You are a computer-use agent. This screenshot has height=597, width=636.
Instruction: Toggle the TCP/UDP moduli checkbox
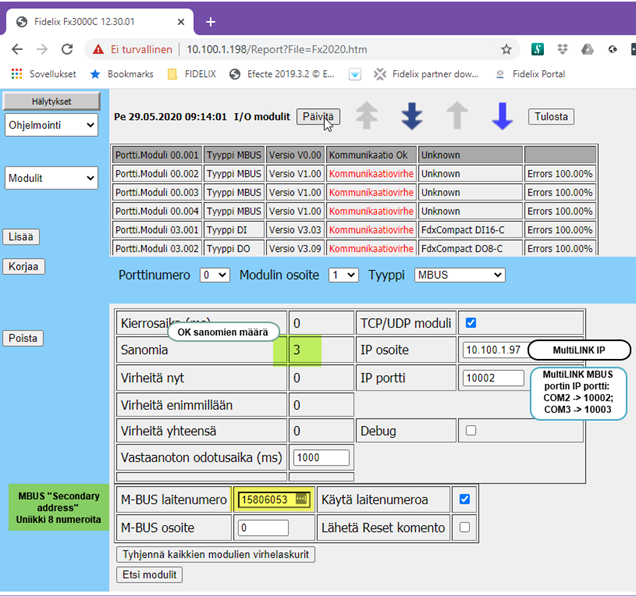coord(471,323)
